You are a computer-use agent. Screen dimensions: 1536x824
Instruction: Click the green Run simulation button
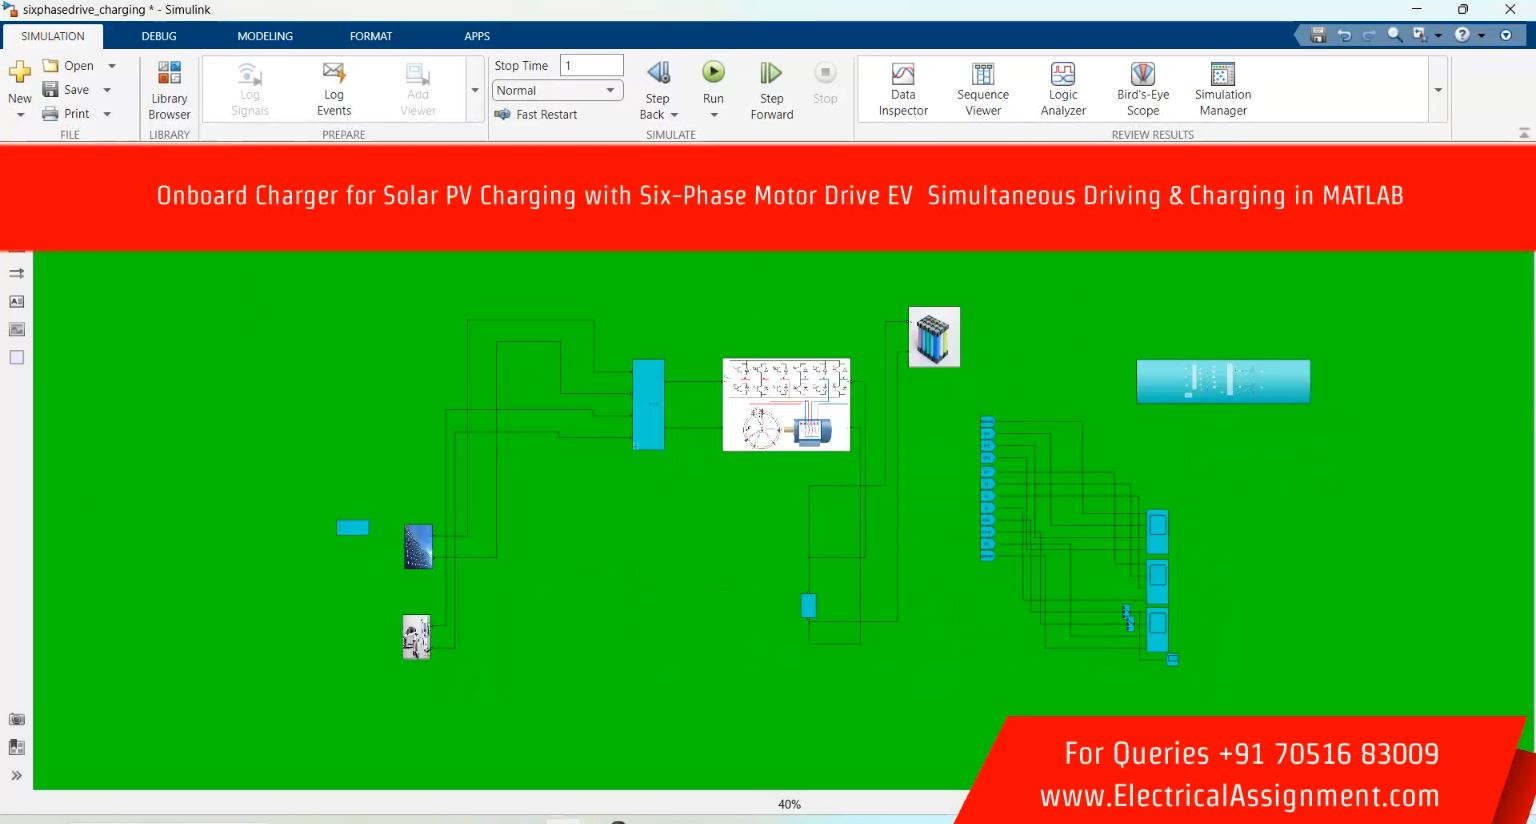pos(713,73)
